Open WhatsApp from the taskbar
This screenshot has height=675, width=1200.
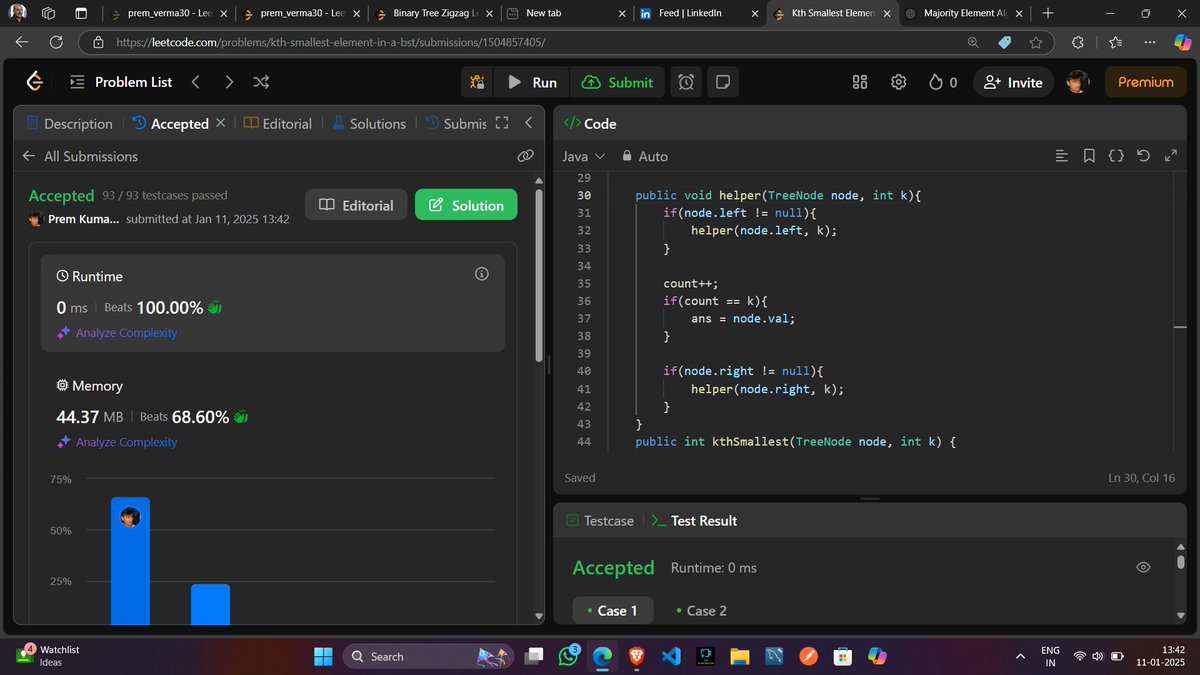tap(569, 656)
